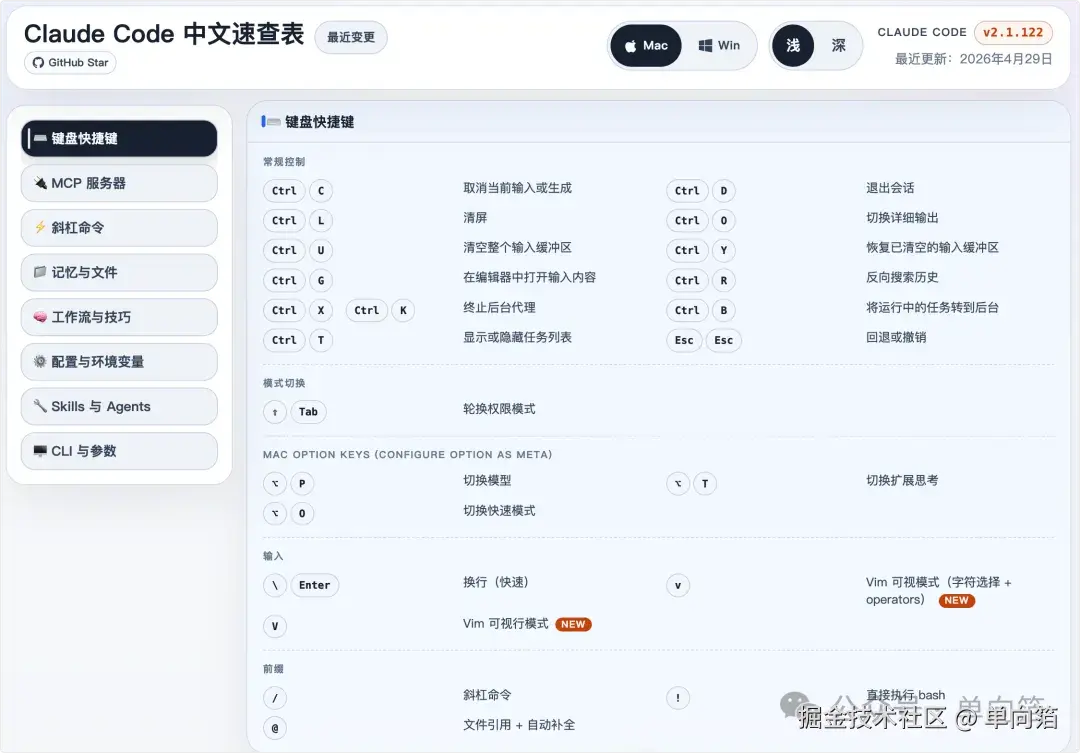Switch platform to Win

tap(718, 45)
